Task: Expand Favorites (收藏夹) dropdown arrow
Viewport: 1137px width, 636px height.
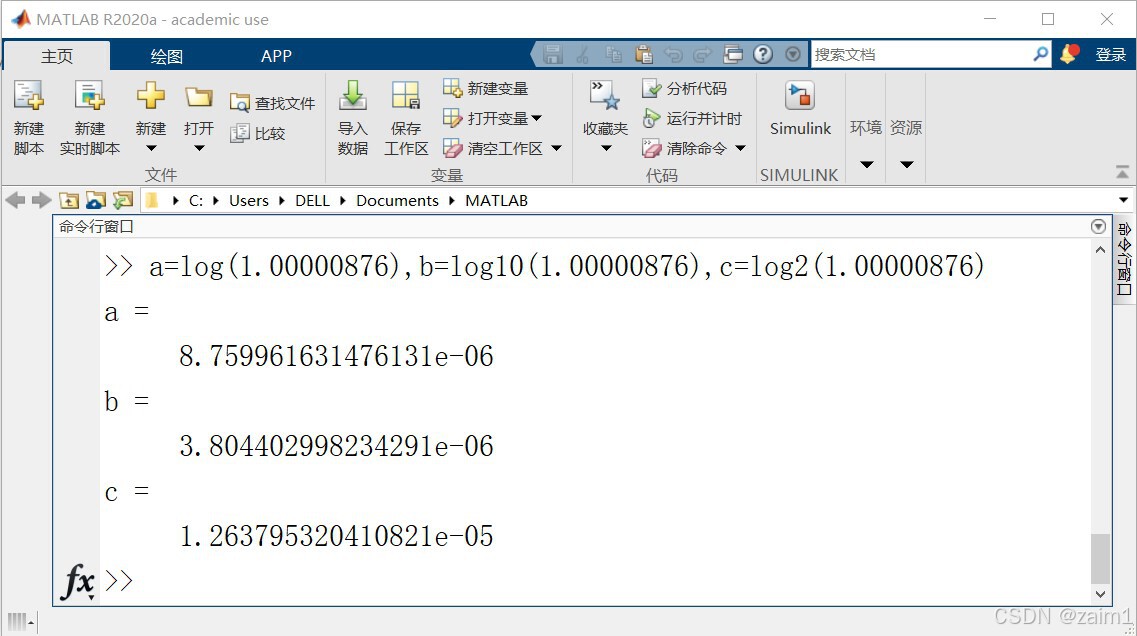Action: coord(606,149)
